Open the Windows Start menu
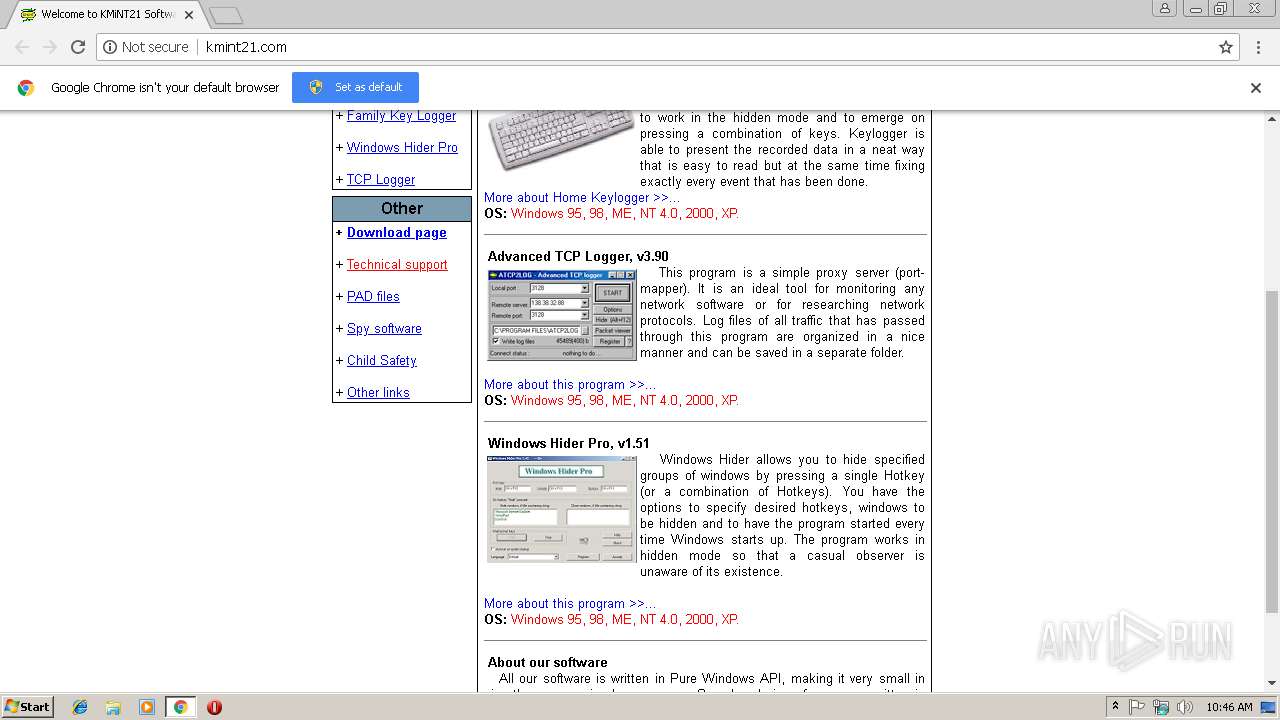 tap(27, 707)
